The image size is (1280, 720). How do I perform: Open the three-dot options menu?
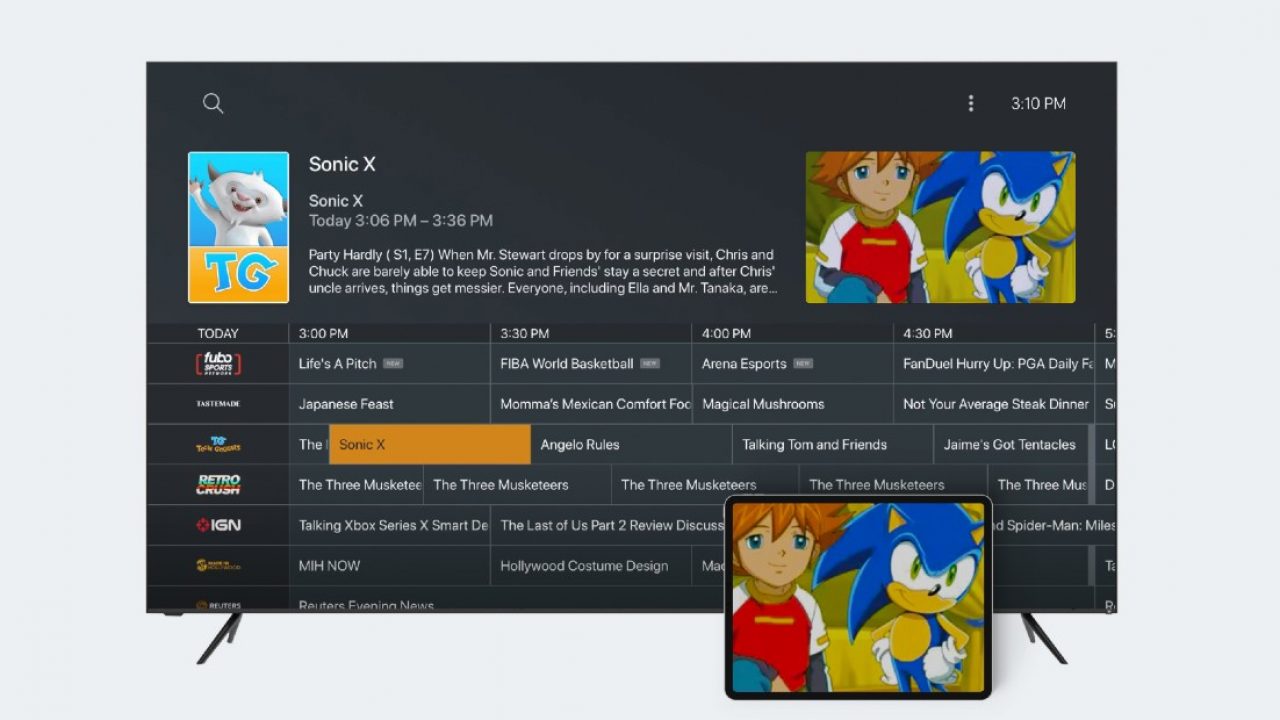[970, 103]
